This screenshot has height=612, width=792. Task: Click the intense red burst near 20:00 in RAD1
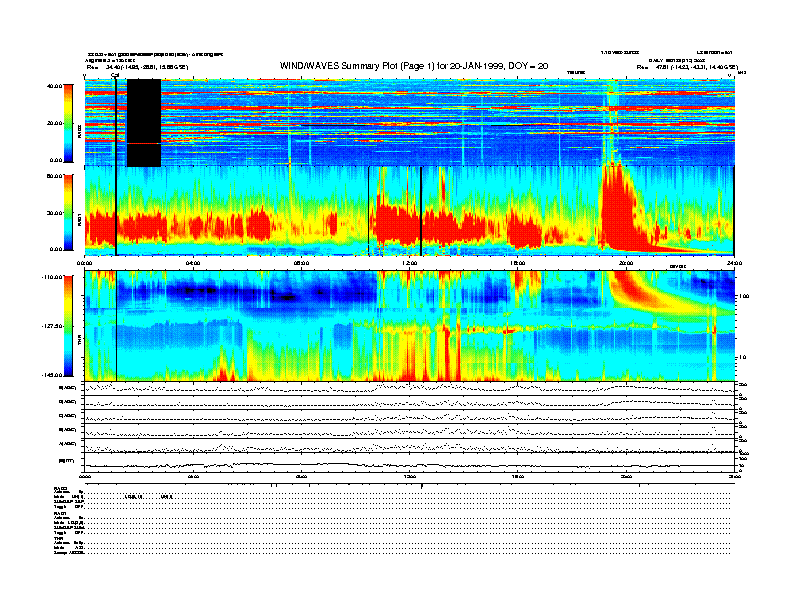click(x=617, y=207)
